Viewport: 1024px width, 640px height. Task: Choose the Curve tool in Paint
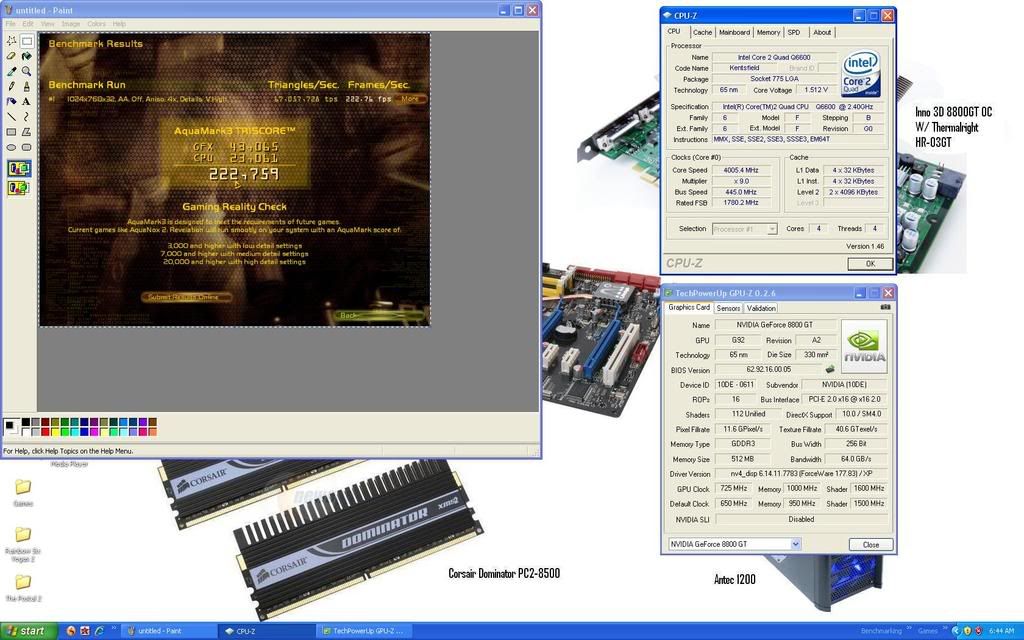tap(27, 116)
